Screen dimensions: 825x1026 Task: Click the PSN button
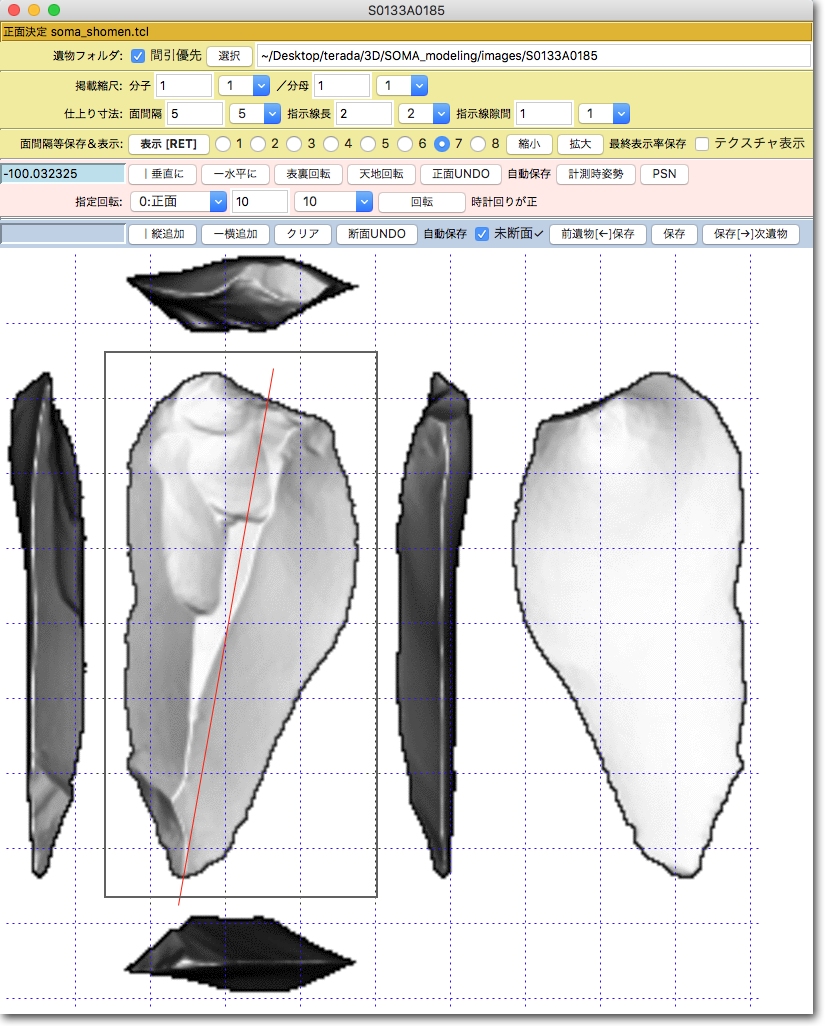pyautogui.click(x=664, y=174)
